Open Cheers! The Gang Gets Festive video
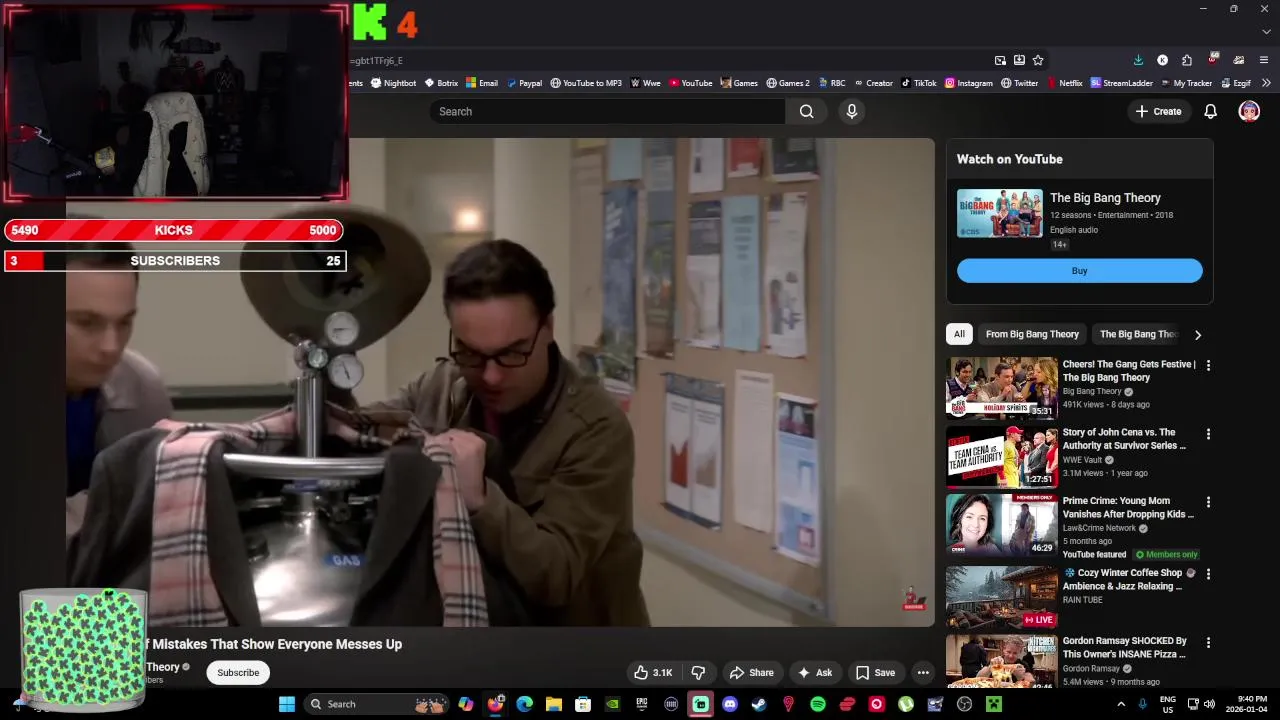 1128,371
